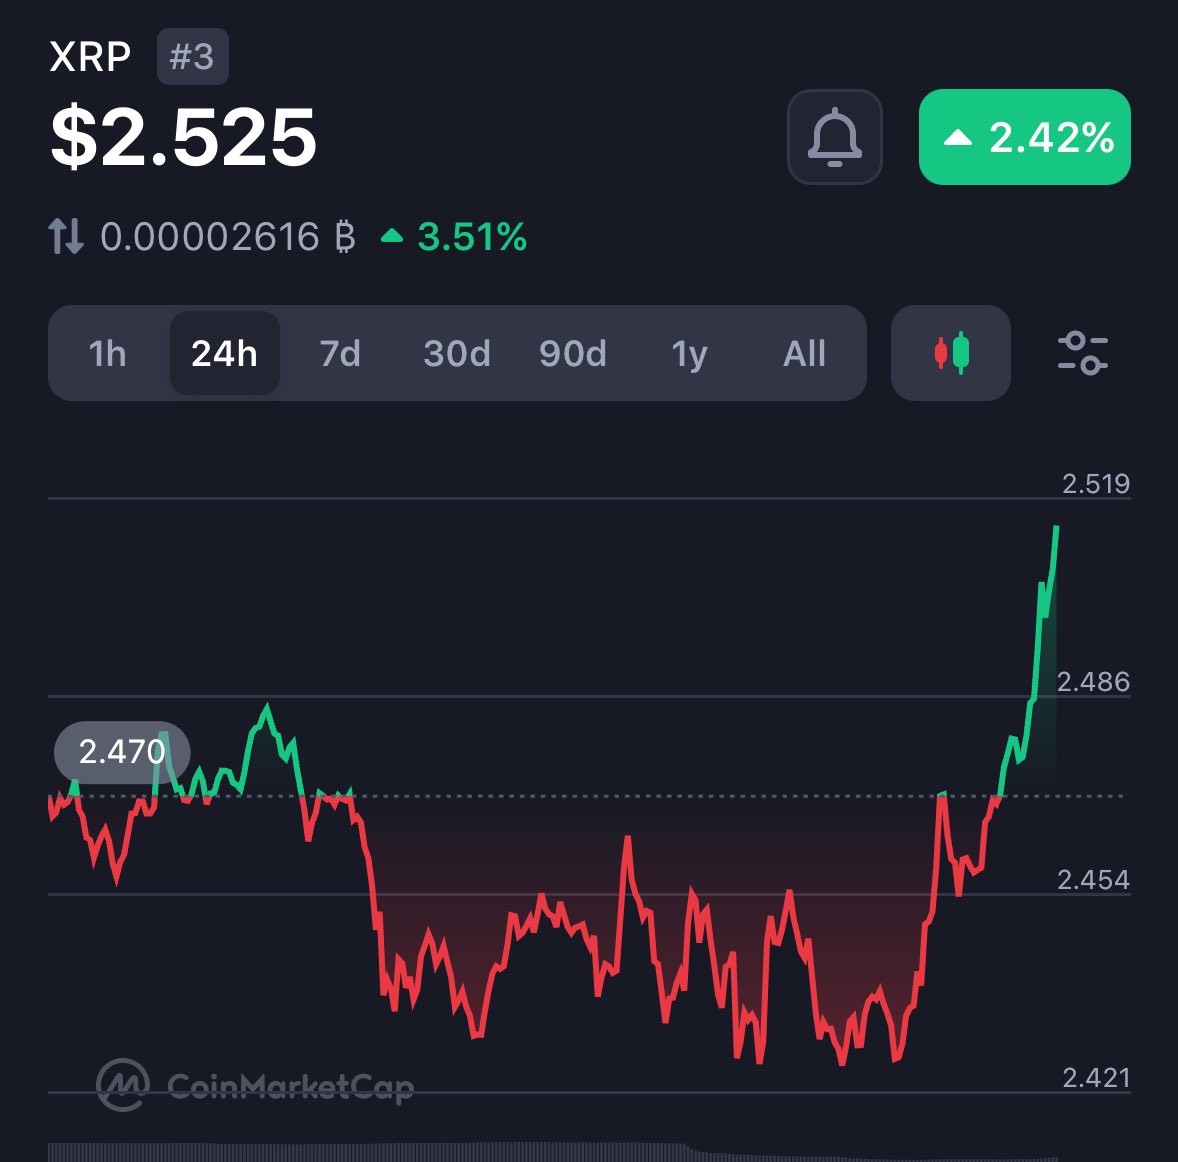1178x1162 pixels.
Task: Open the chart settings sliders icon
Action: coord(1083,353)
